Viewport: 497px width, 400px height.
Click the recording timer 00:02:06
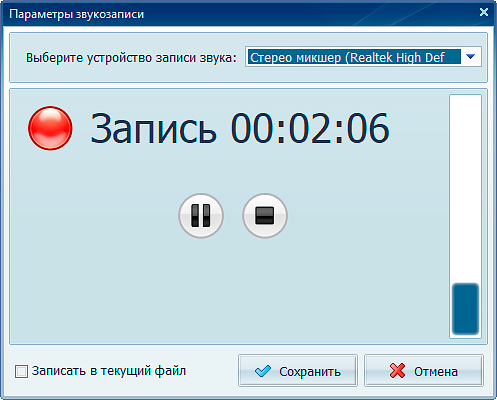[310, 128]
